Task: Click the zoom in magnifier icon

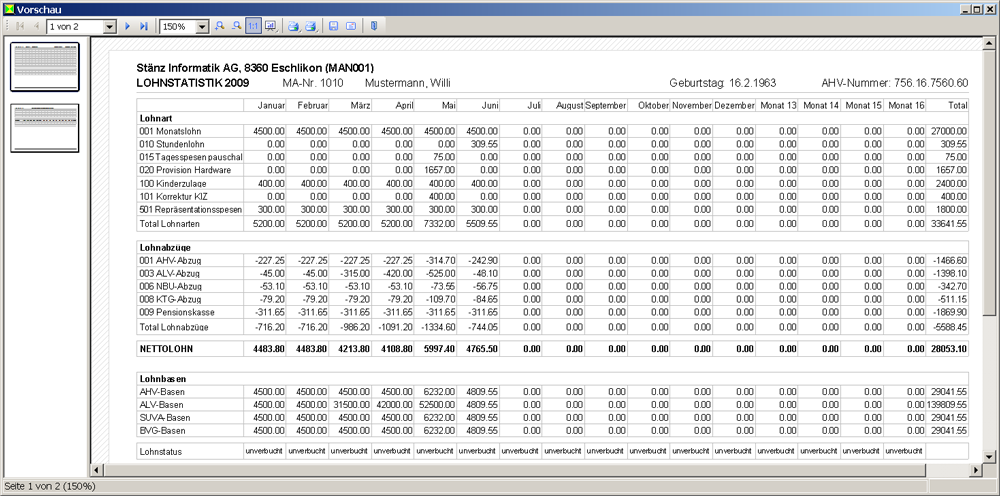Action: (x=220, y=26)
